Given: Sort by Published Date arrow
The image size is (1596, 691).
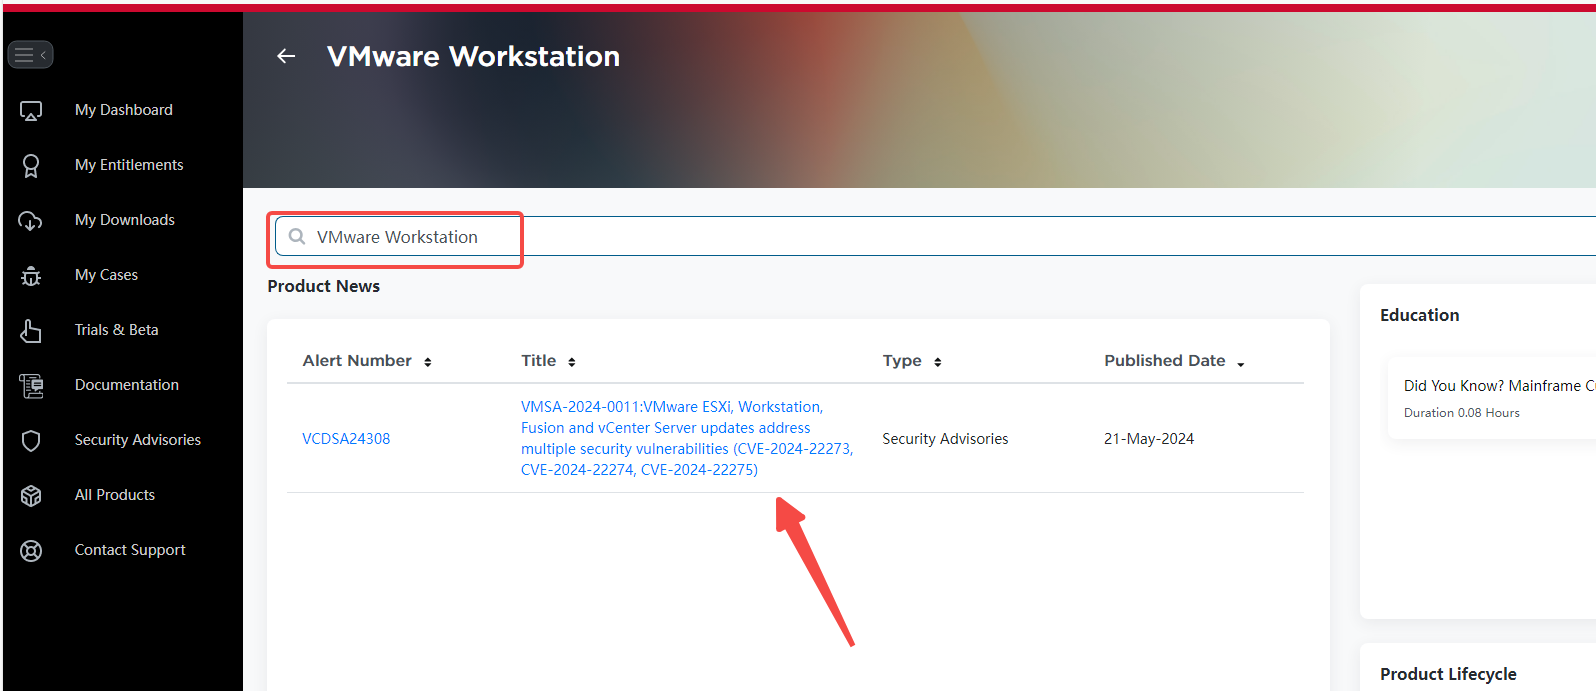Looking at the screenshot, I should [1241, 364].
